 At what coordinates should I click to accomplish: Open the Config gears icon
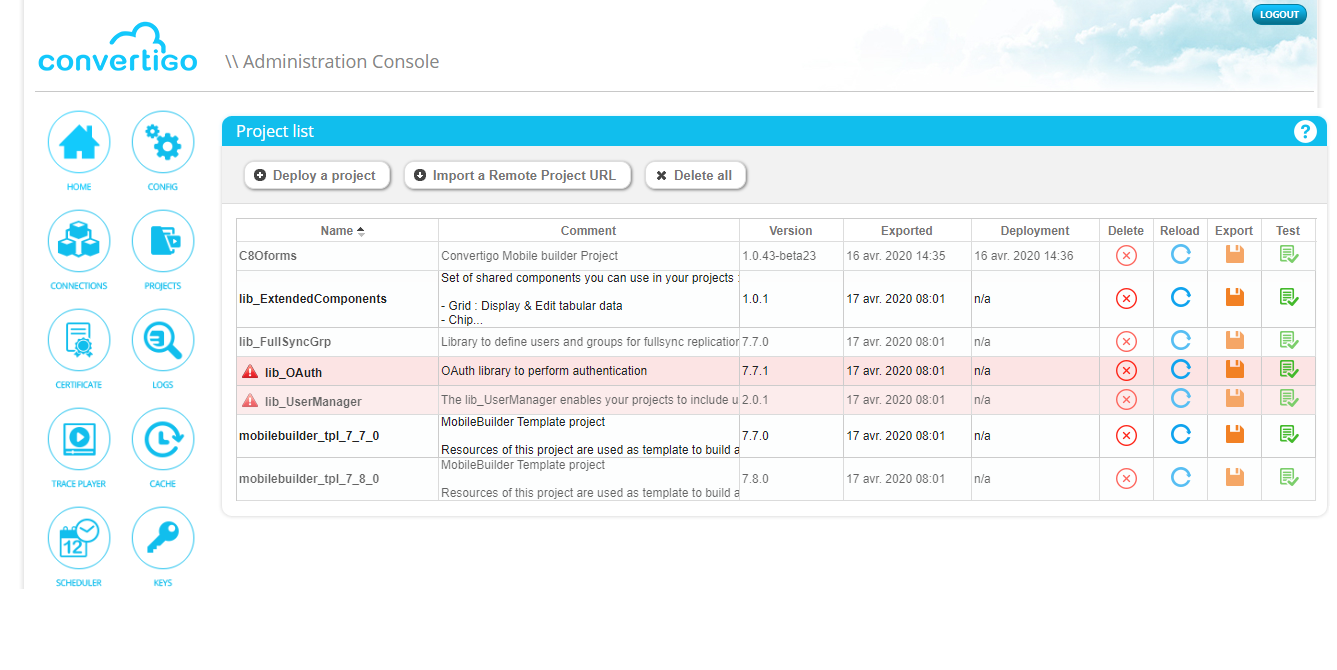coord(163,142)
